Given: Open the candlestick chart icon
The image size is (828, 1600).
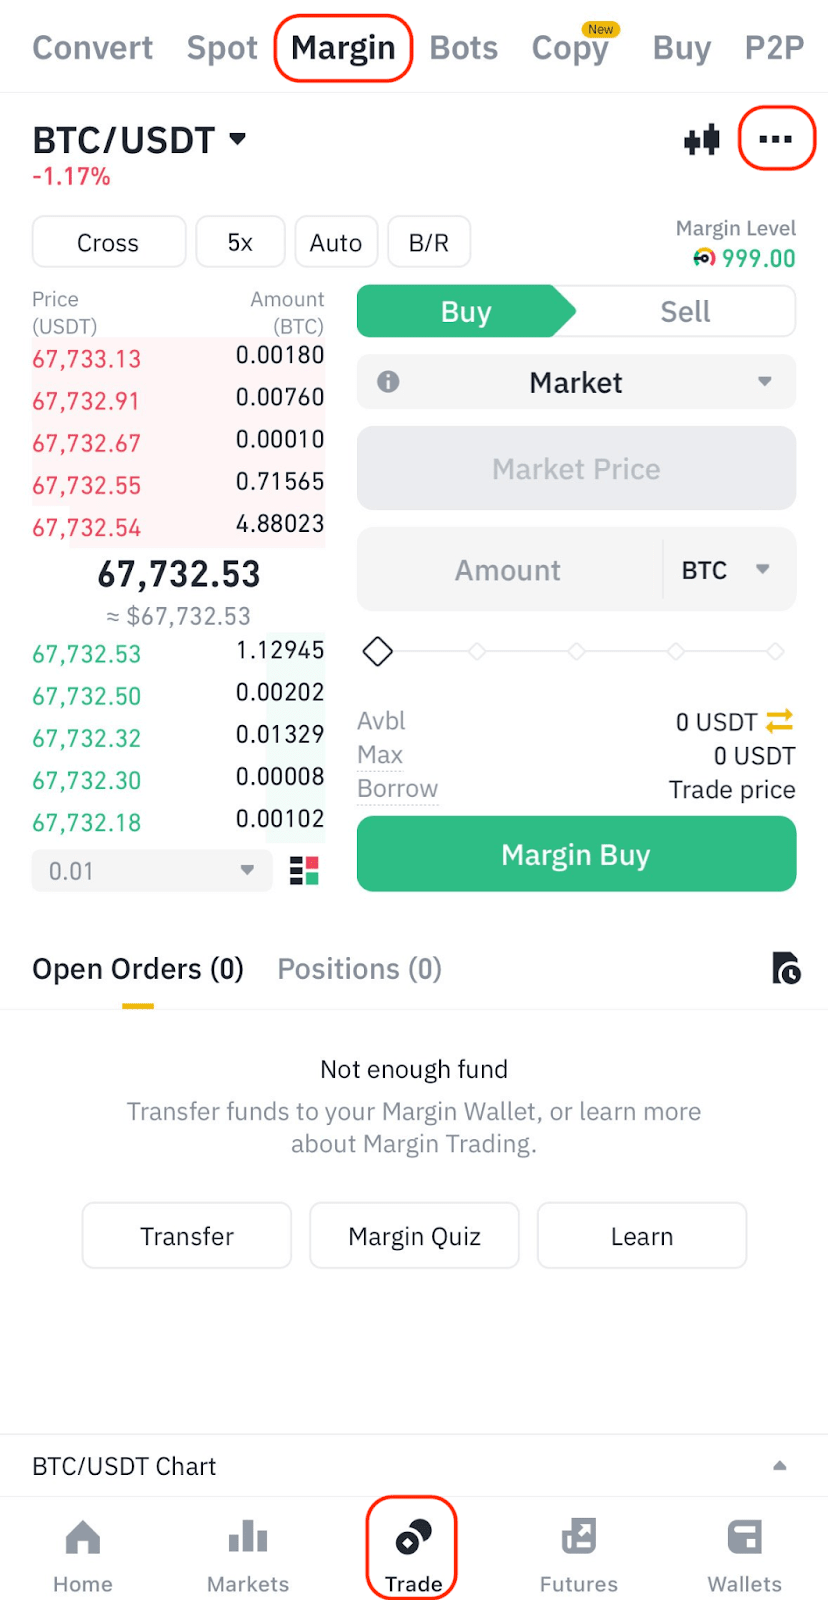Looking at the screenshot, I should click(x=702, y=140).
